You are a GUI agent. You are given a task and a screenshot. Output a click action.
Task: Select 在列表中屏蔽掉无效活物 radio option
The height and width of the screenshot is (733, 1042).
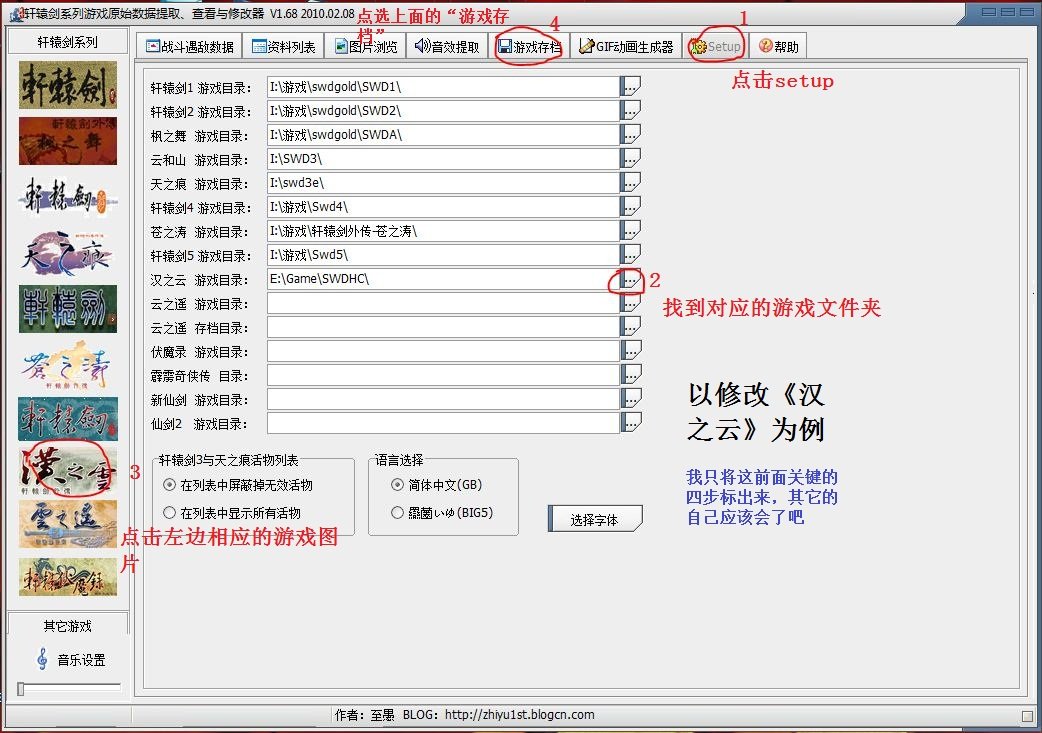[169, 485]
